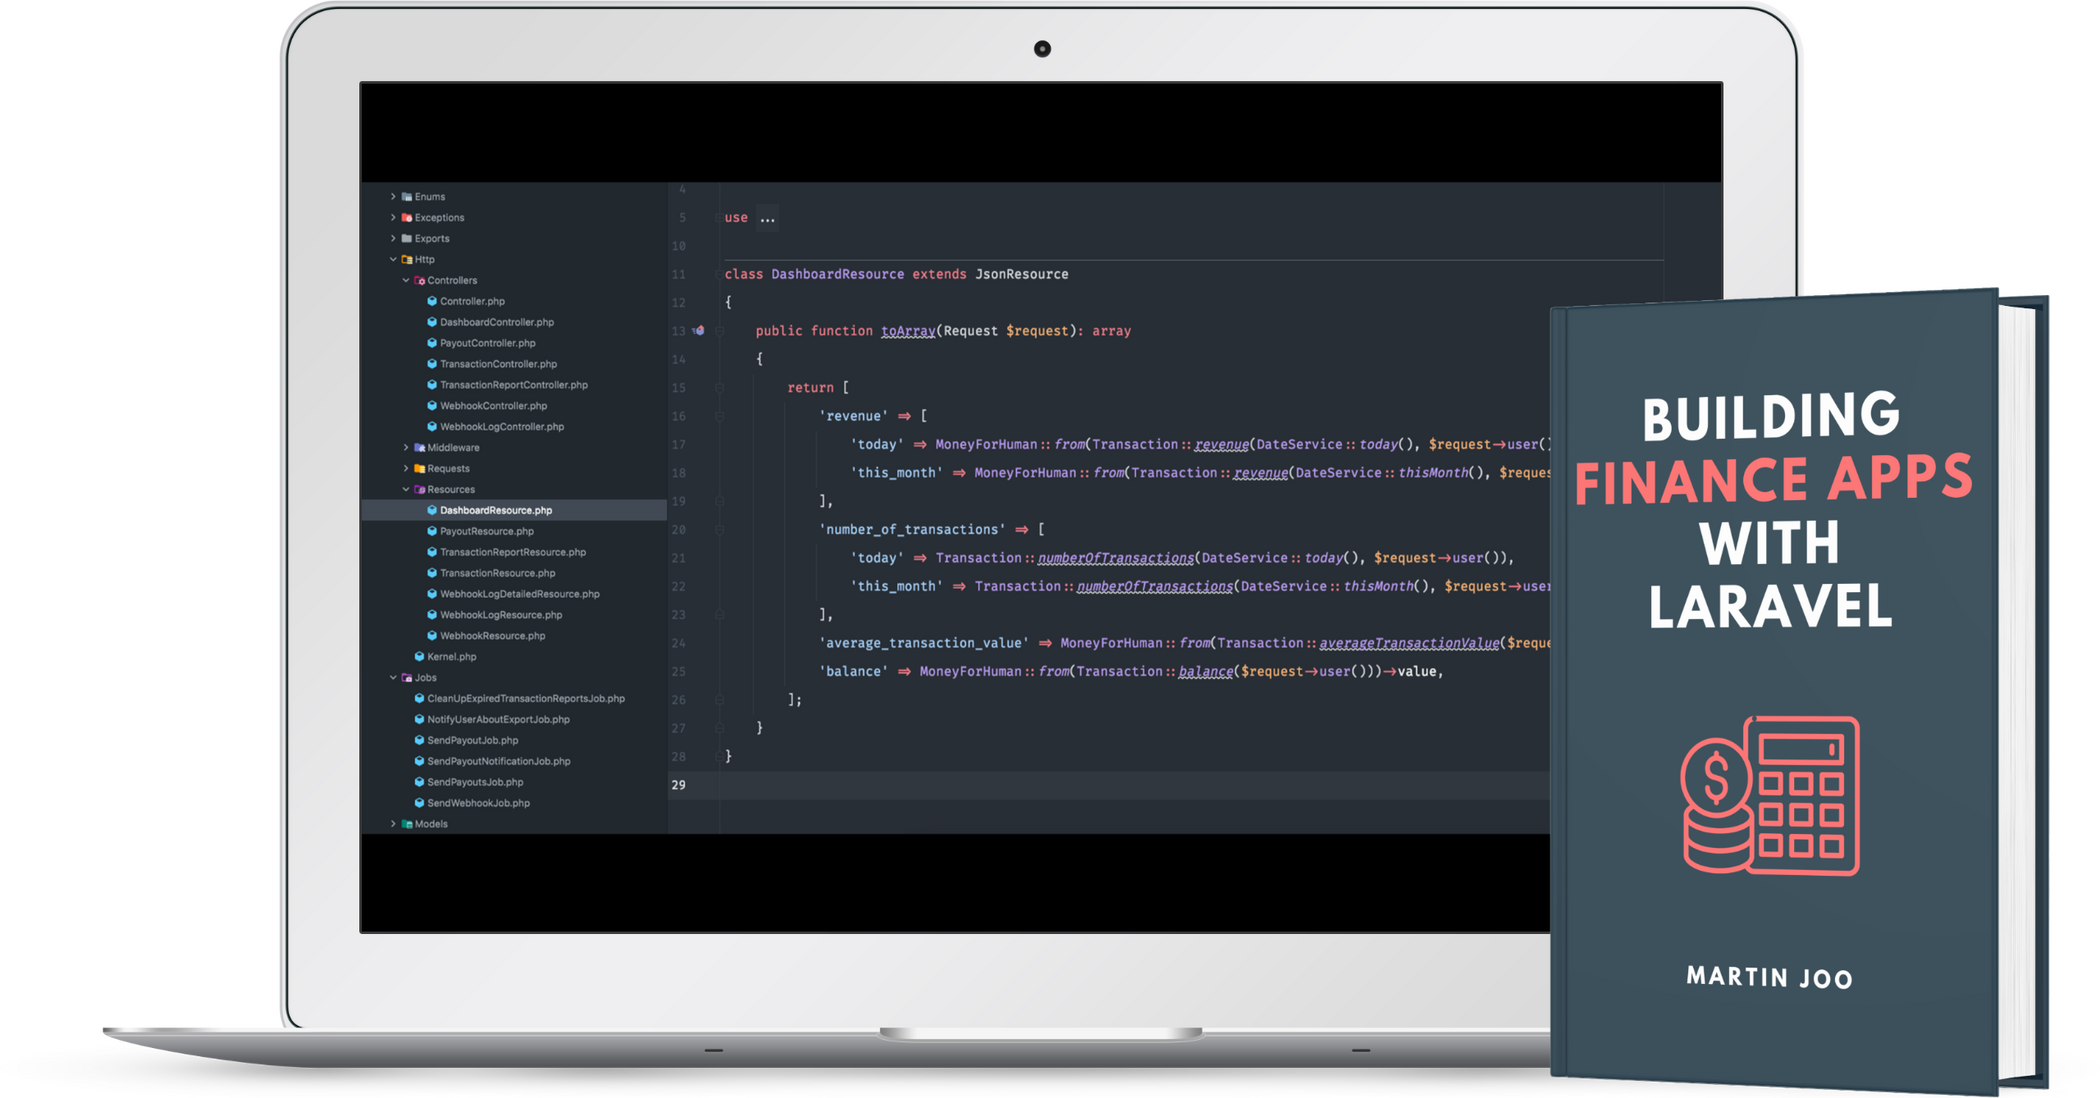Collapse the Jobs folder chevron
Screen dimensions: 2100x1098
(393, 678)
